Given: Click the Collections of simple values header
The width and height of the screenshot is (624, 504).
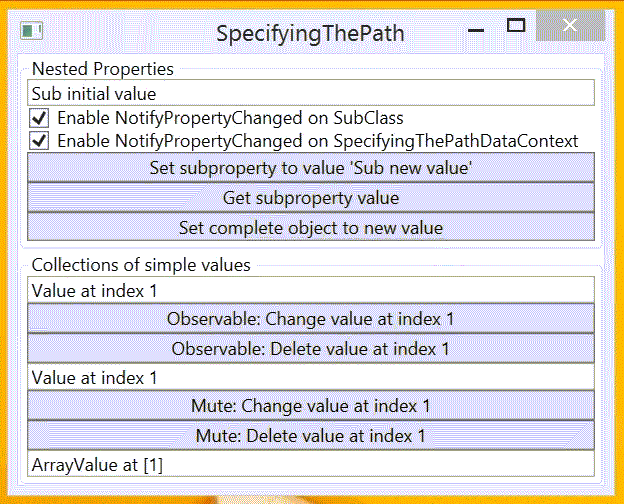Looking at the screenshot, I should (x=141, y=265).
